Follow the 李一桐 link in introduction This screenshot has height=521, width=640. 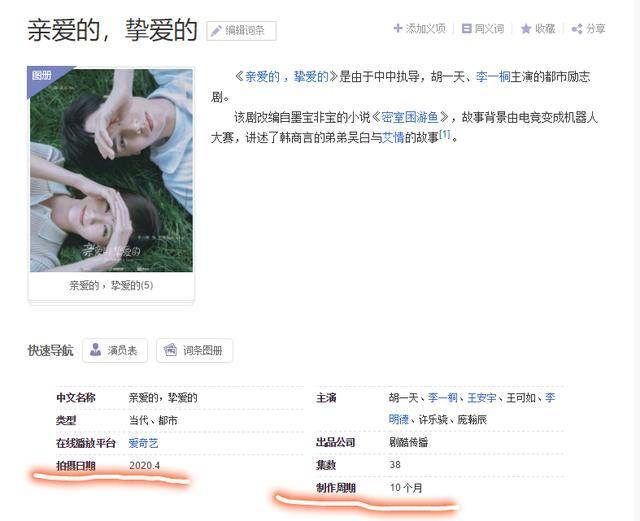pyautogui.click(x=493, y=76)
